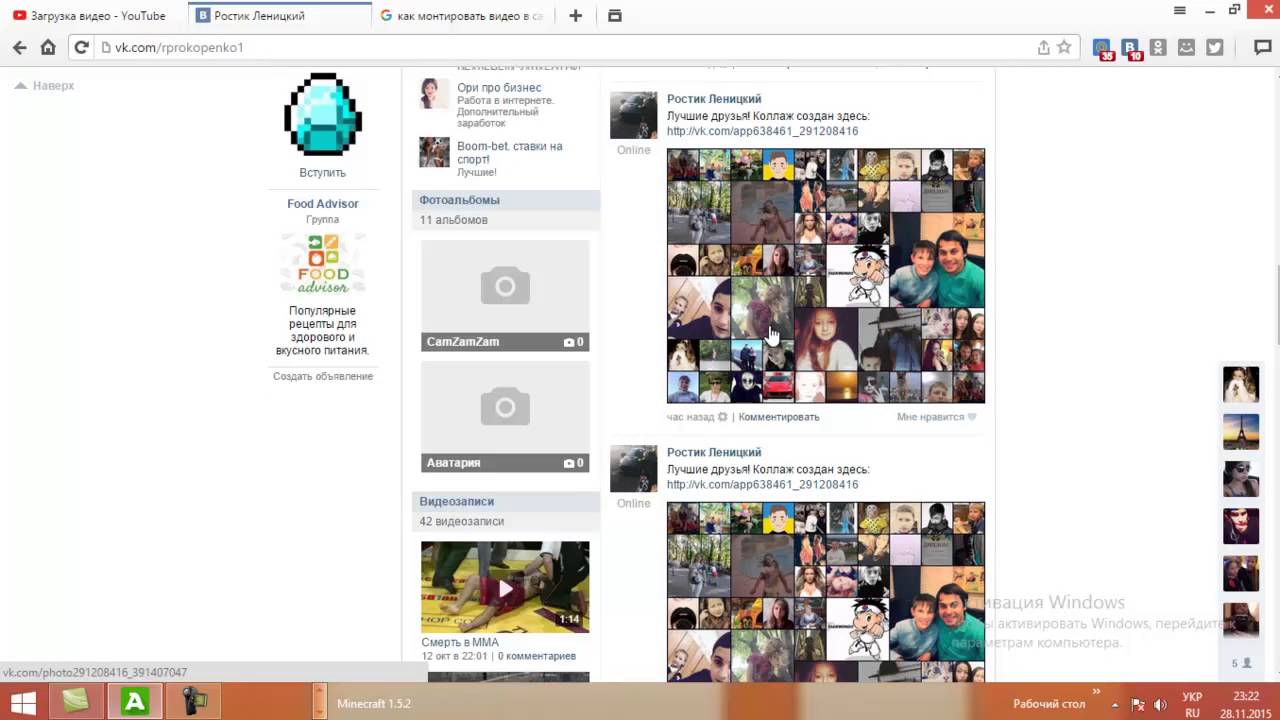Click the second post's author avatar
The width and height of the screenshot is (1280, 720).
(x=634, y=468)
